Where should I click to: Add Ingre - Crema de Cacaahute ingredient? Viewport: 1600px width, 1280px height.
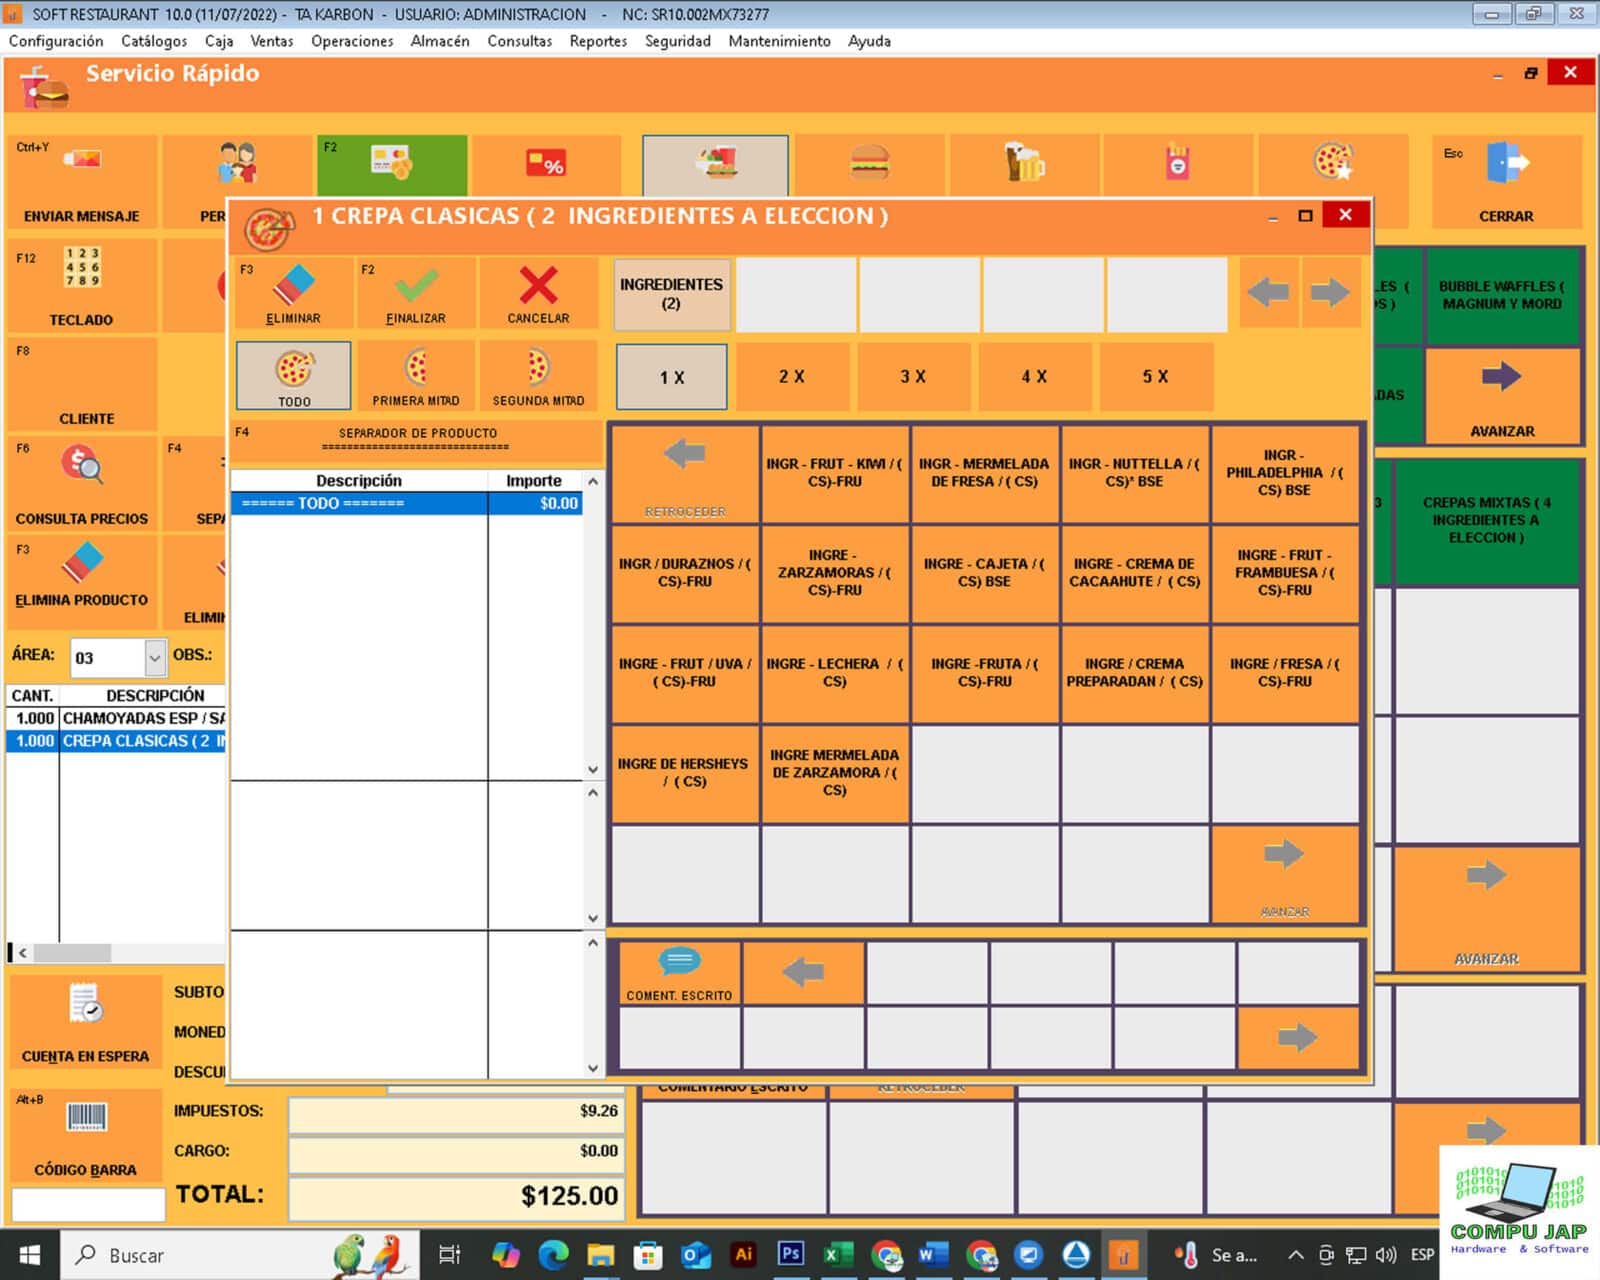tap(1134, 574)
